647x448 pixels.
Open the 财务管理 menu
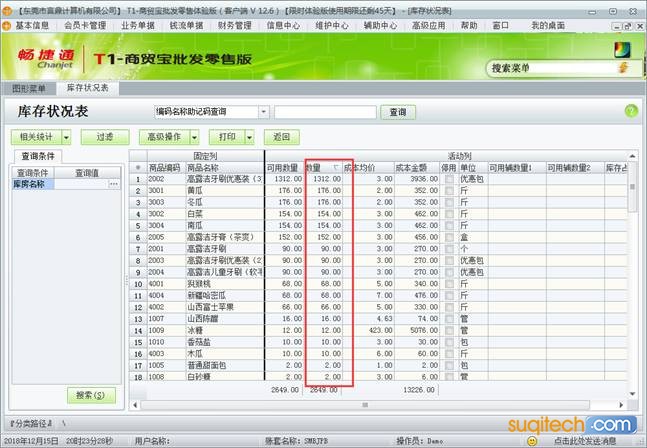pyautogui.click(x=235, y=26)
